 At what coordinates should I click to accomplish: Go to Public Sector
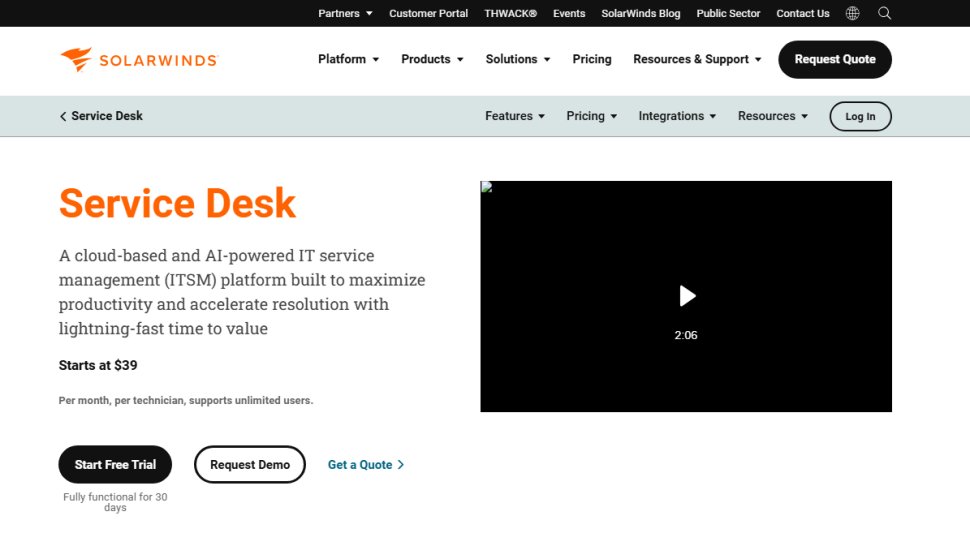pos(728,13)
